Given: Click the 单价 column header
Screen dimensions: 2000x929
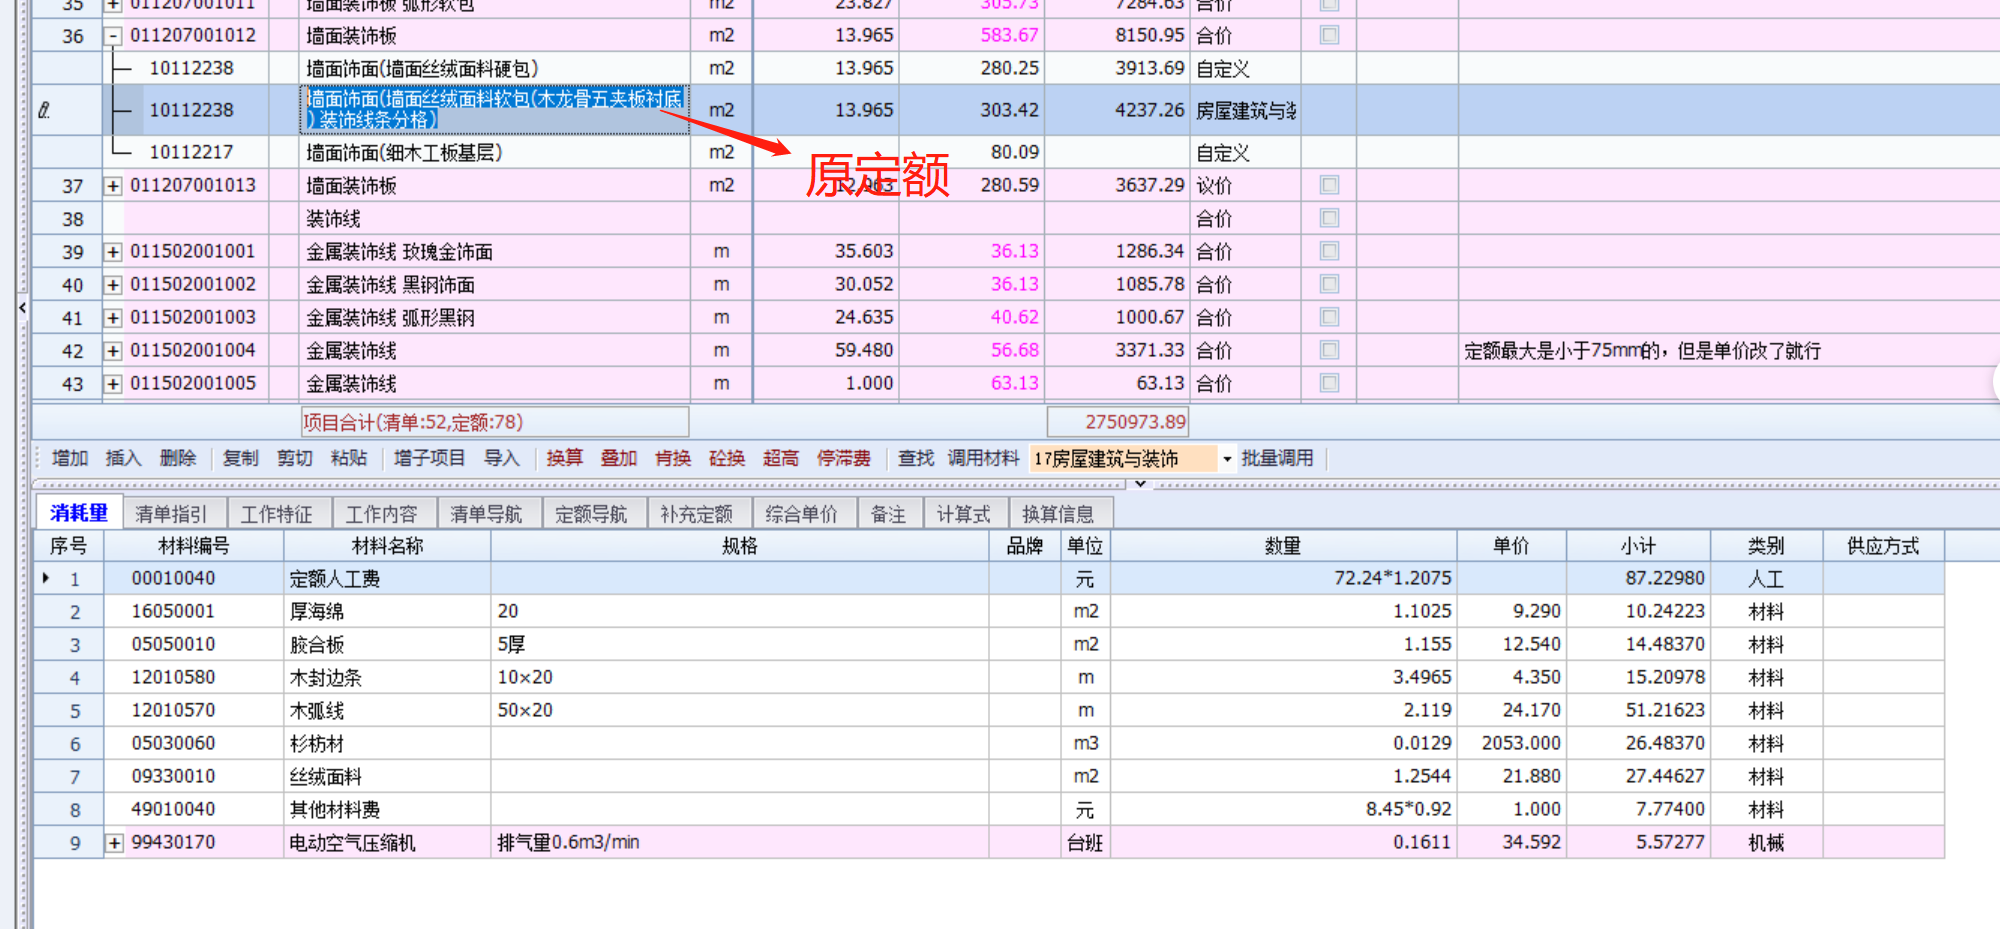Looking at the screenshot, I should point(1511,546).
